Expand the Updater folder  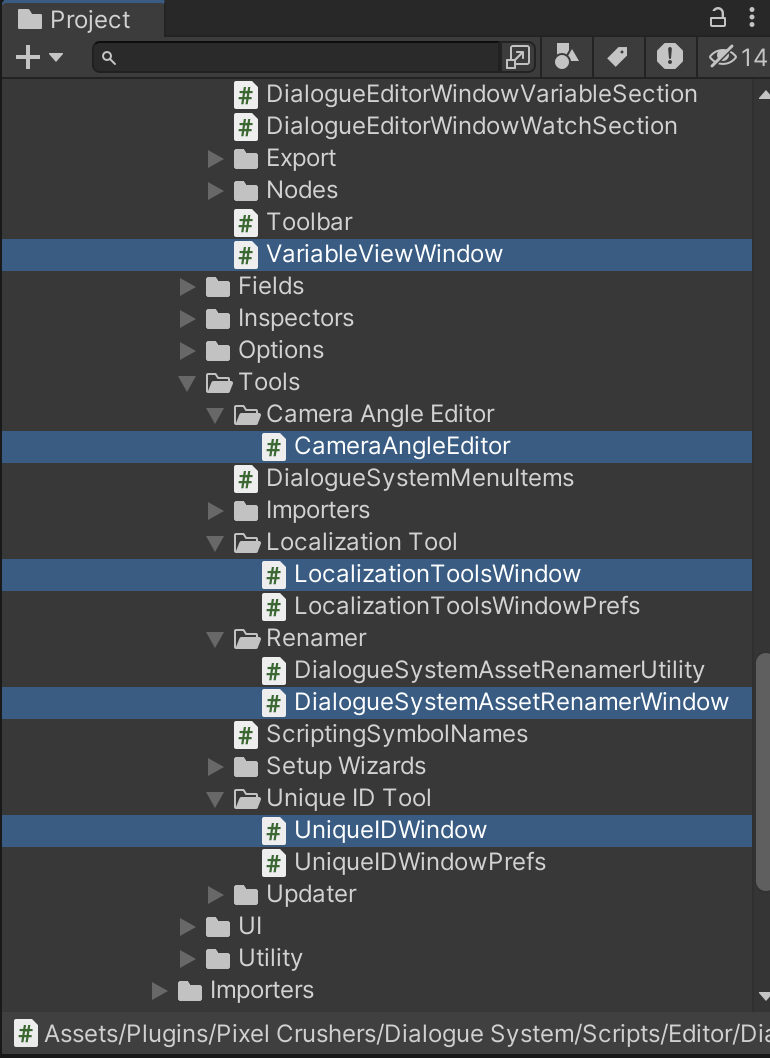[x=215, y=895]
